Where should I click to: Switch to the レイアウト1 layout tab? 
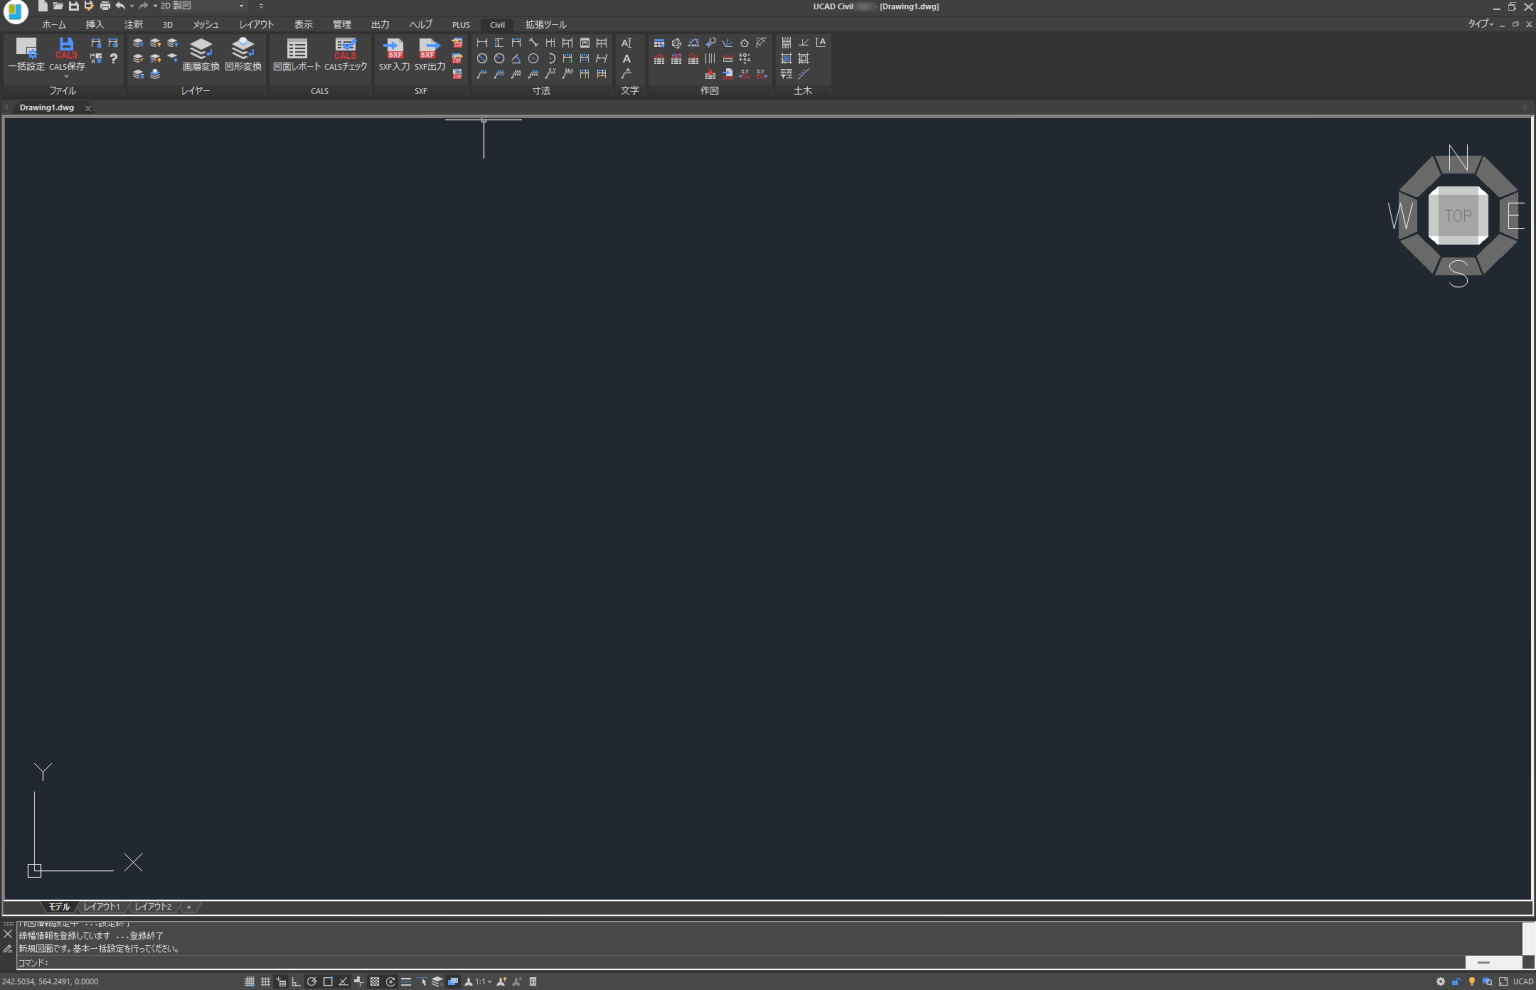point(102,907)
